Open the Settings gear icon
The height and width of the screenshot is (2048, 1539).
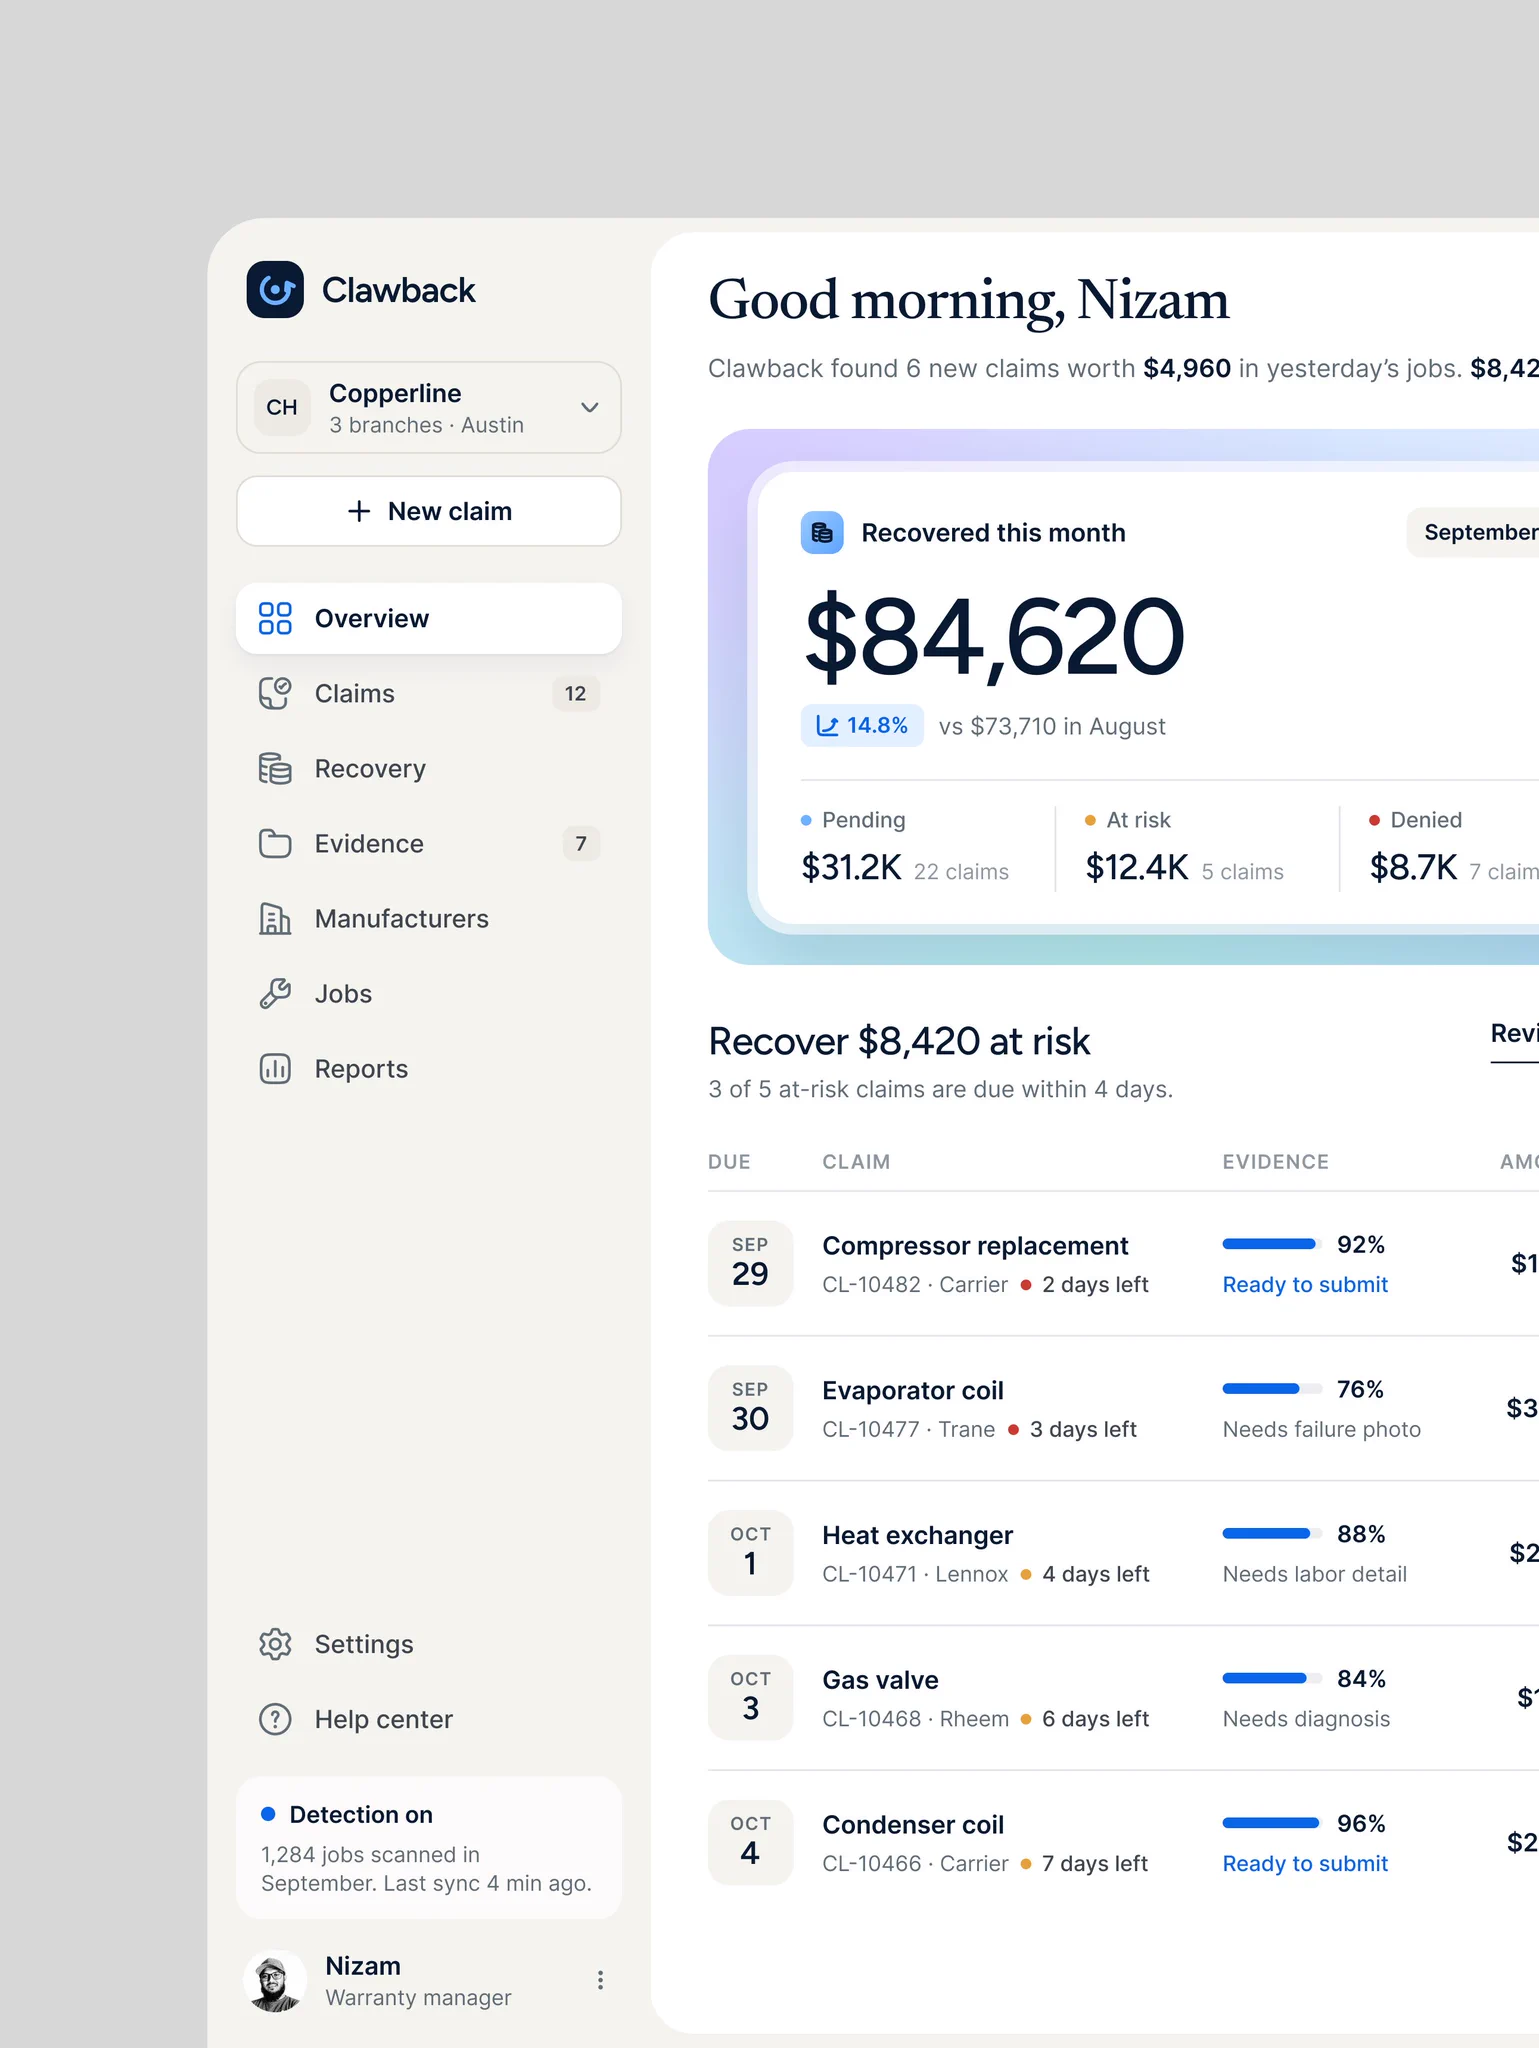point(275,1644)
